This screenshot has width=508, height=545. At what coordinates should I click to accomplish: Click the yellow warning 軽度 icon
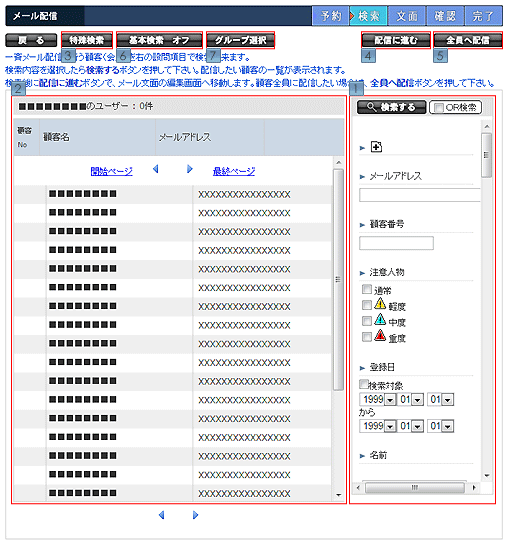(380, 304)
